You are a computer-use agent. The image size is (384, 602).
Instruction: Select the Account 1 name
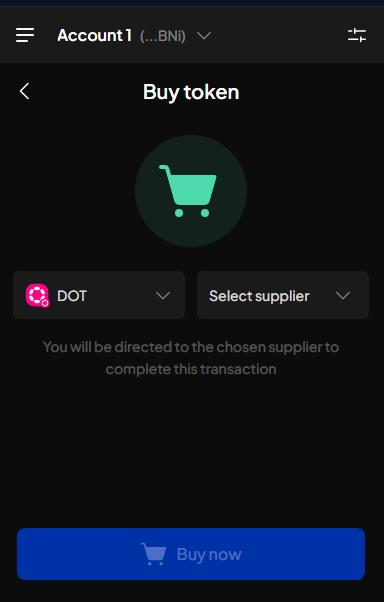click(94, 35)
